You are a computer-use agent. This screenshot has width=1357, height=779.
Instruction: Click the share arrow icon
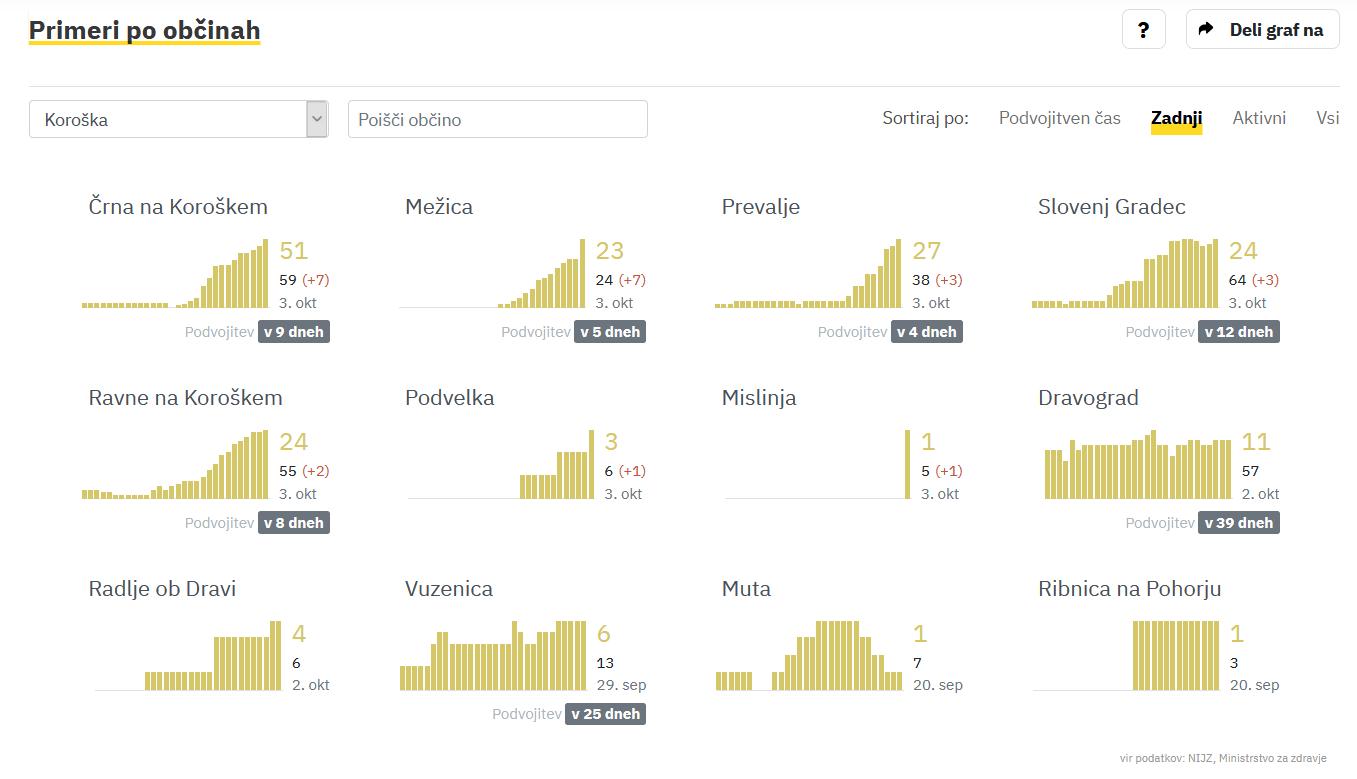[1206, 29]
